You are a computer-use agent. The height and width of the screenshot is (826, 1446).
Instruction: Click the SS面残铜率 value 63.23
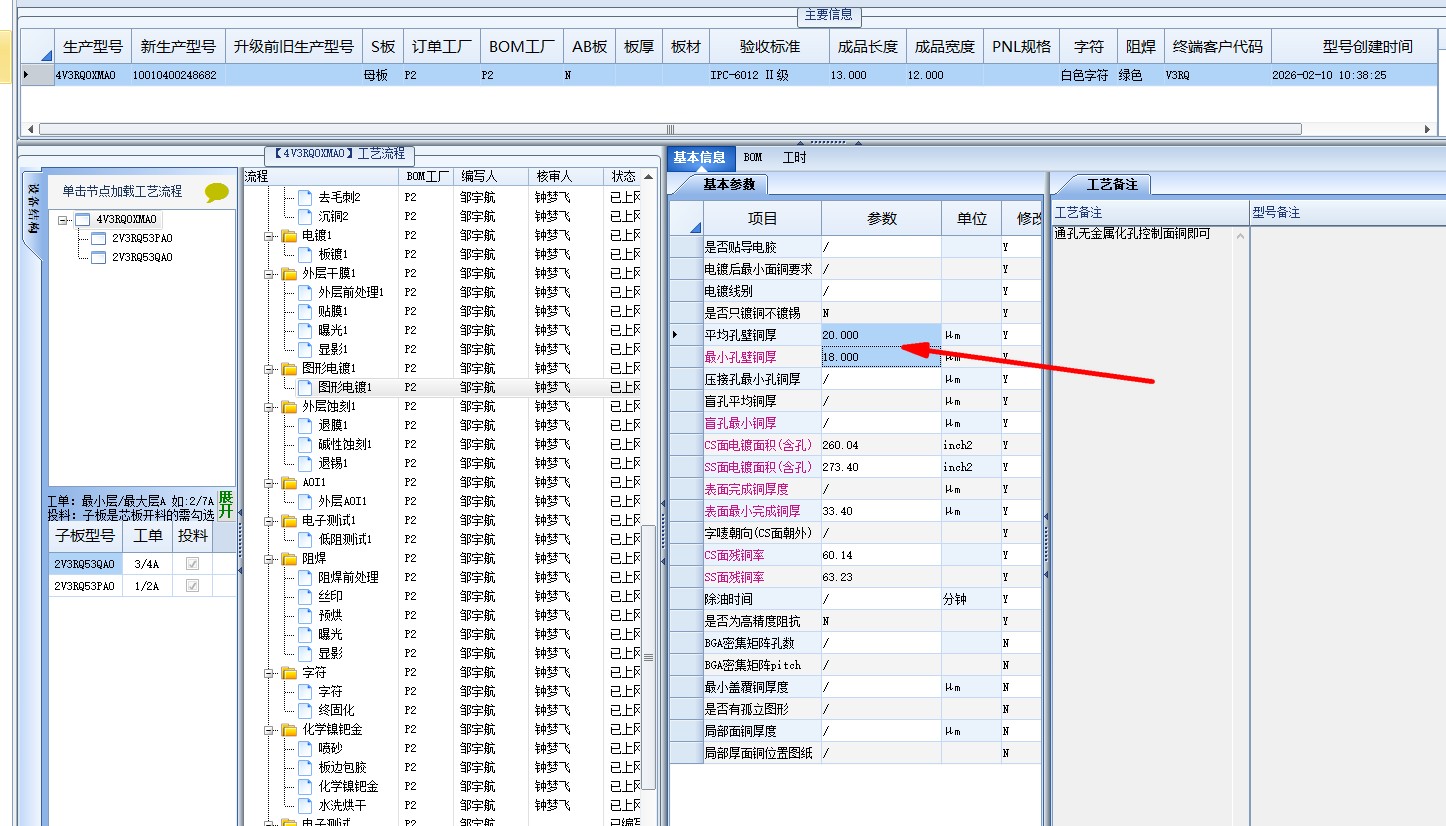click(881, 577)
